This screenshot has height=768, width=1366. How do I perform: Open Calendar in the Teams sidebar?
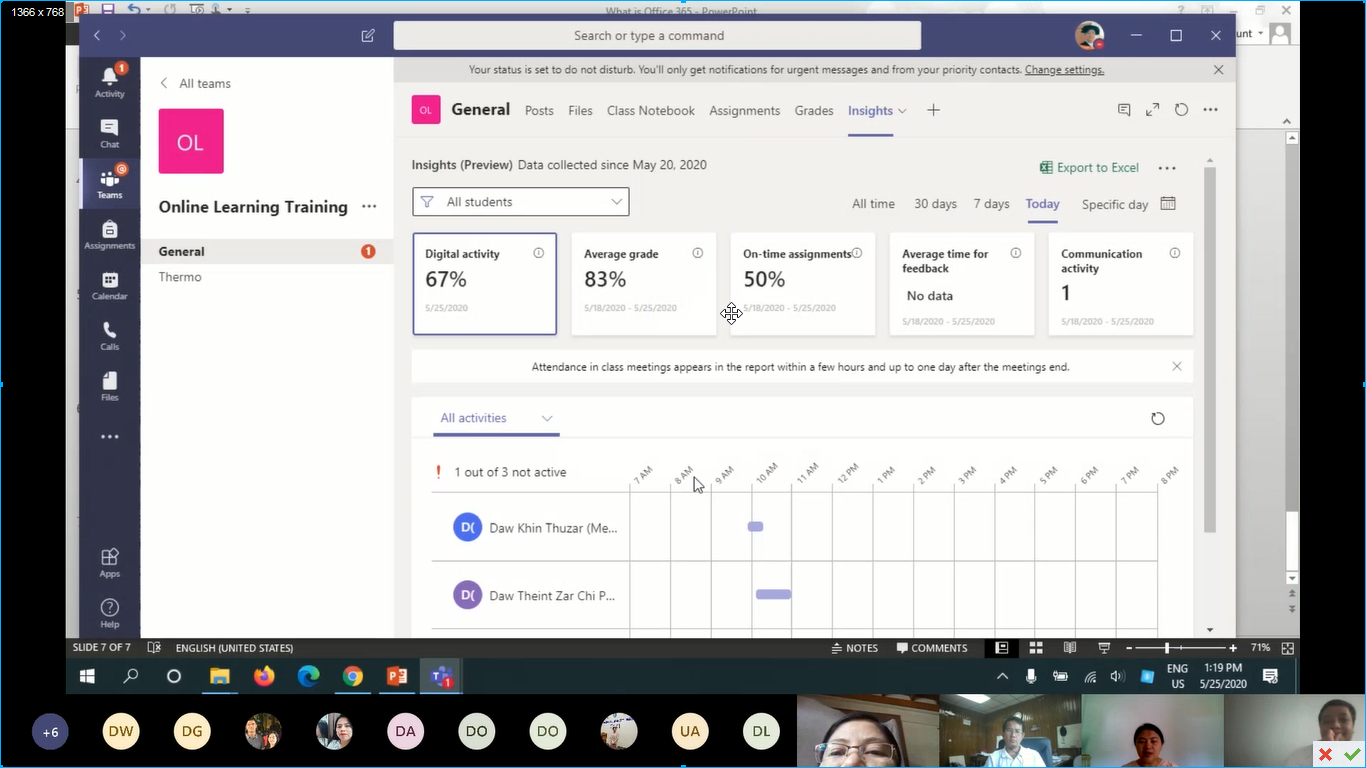[x=110, y=286]
